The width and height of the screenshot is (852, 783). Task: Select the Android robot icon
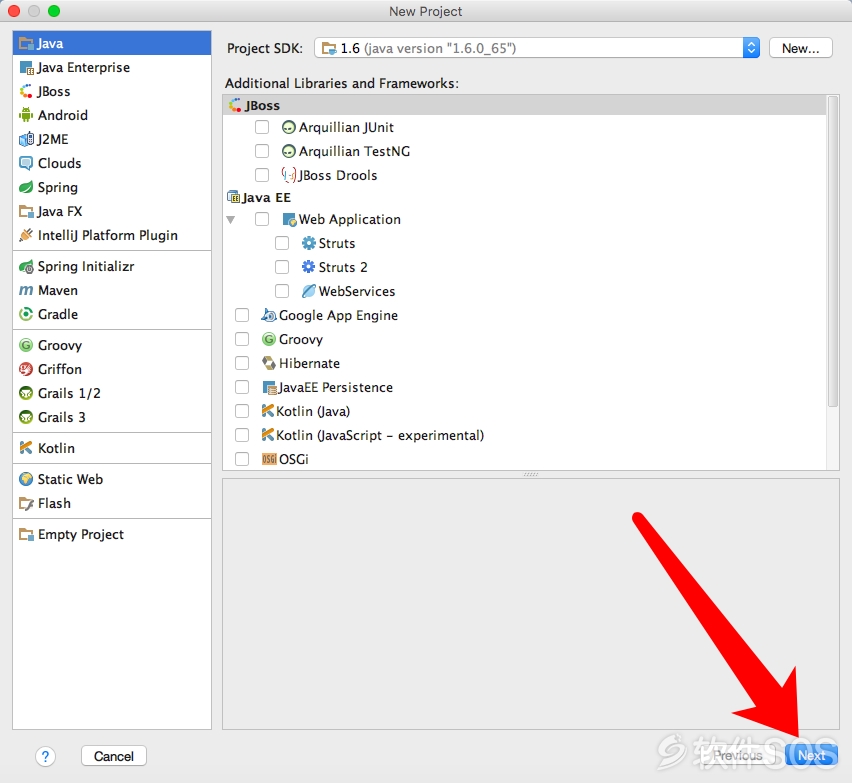pyautogui.click(x=26, y=115)
